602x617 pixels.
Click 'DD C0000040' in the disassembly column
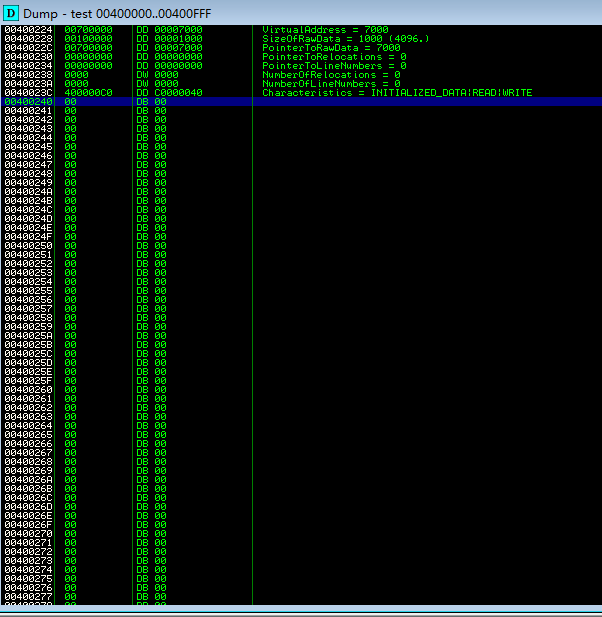pyautogui.click(x=170, y=93)
